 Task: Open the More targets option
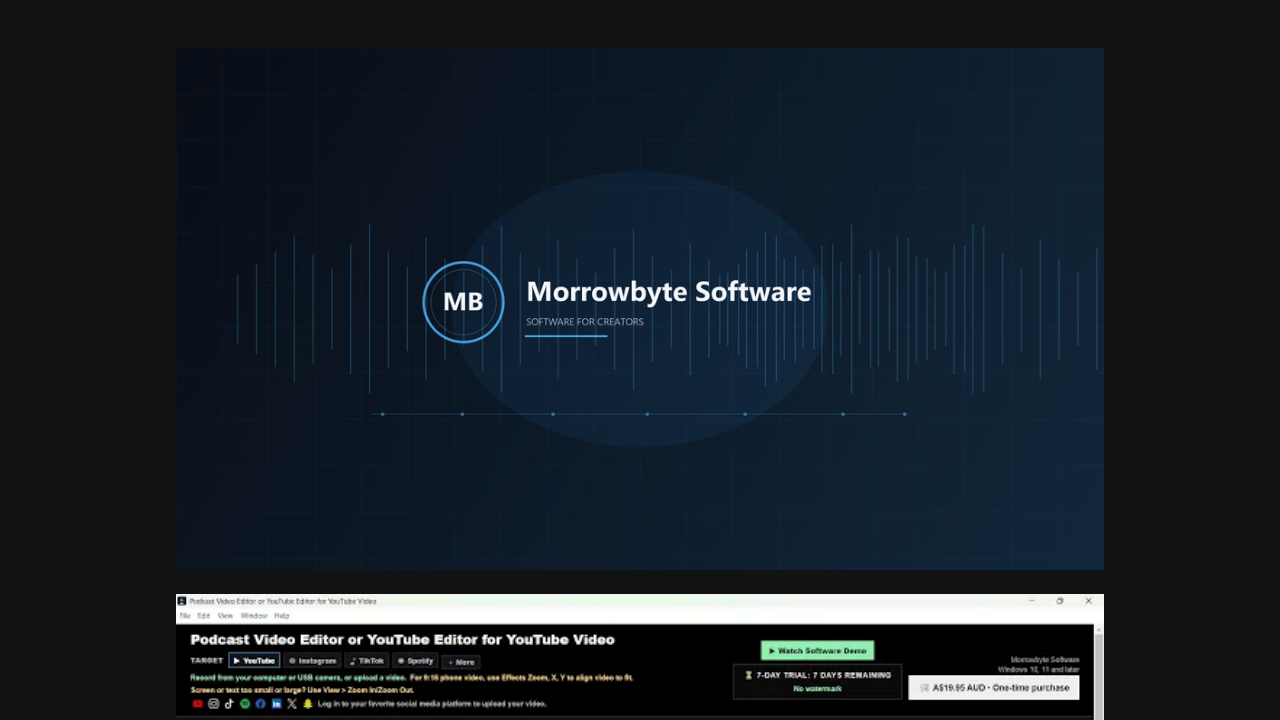[461, 662]
